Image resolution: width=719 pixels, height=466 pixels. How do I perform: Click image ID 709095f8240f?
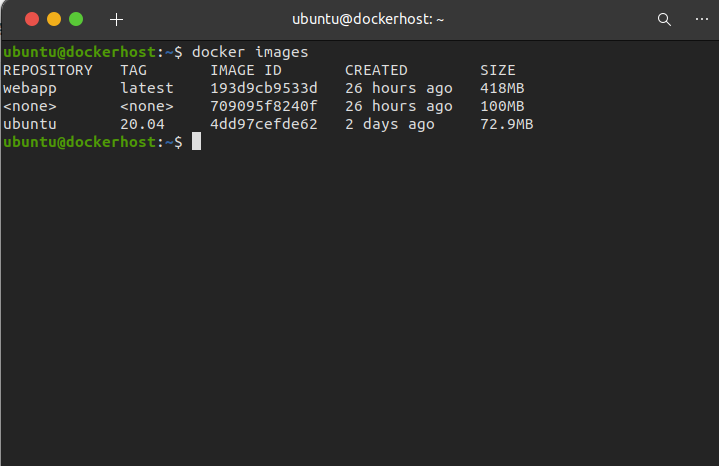(264, 106)
